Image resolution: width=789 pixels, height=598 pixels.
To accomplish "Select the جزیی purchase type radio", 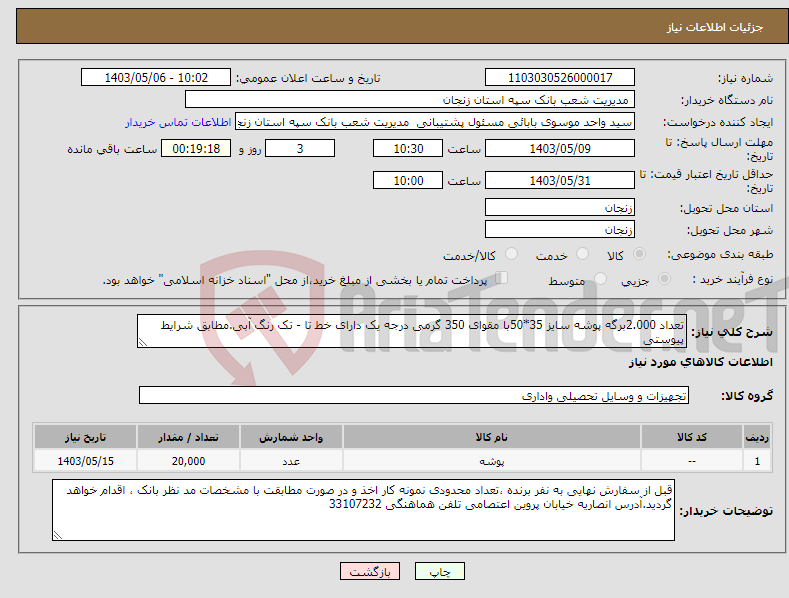I will click(664, 278).
